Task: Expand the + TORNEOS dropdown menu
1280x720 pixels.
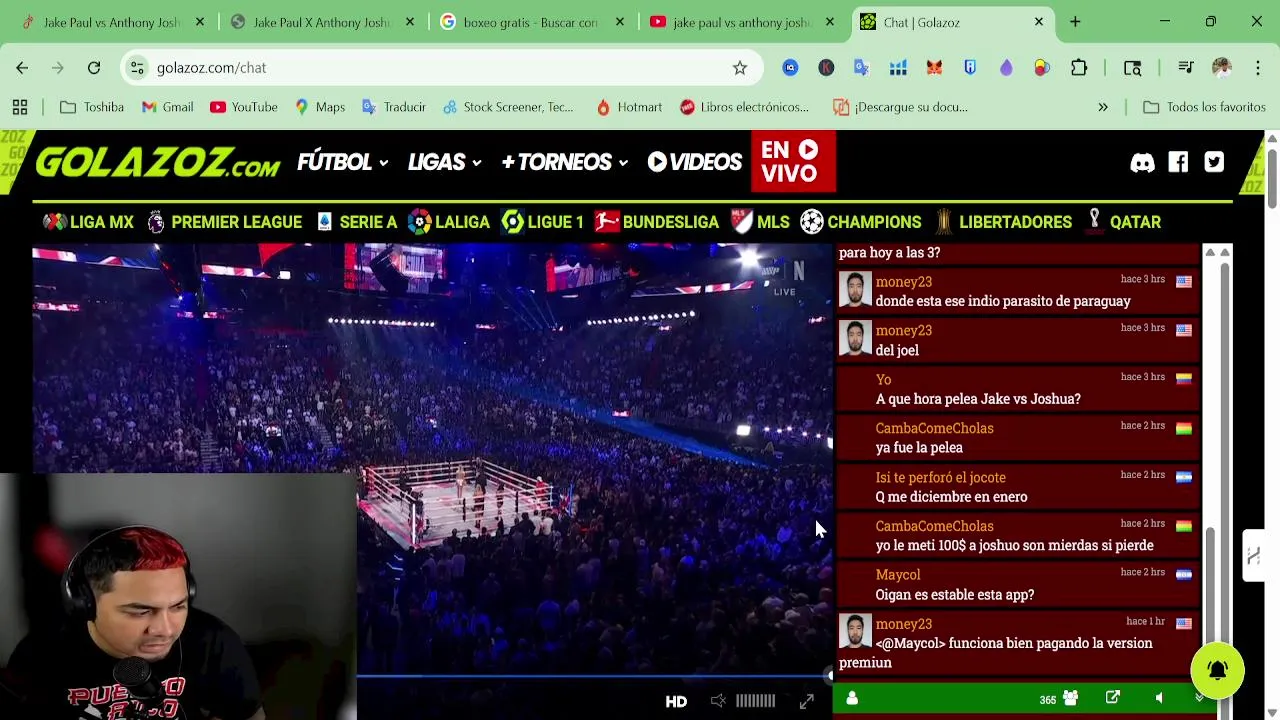Action: coord(564,162)
